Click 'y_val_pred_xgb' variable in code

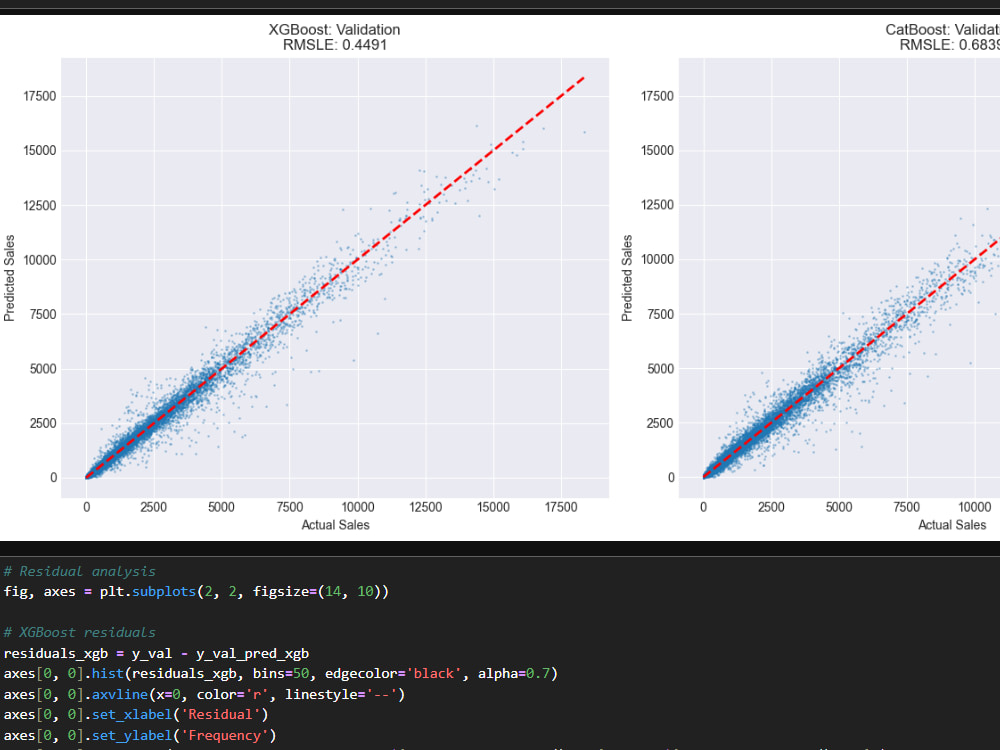coord(253,653)
